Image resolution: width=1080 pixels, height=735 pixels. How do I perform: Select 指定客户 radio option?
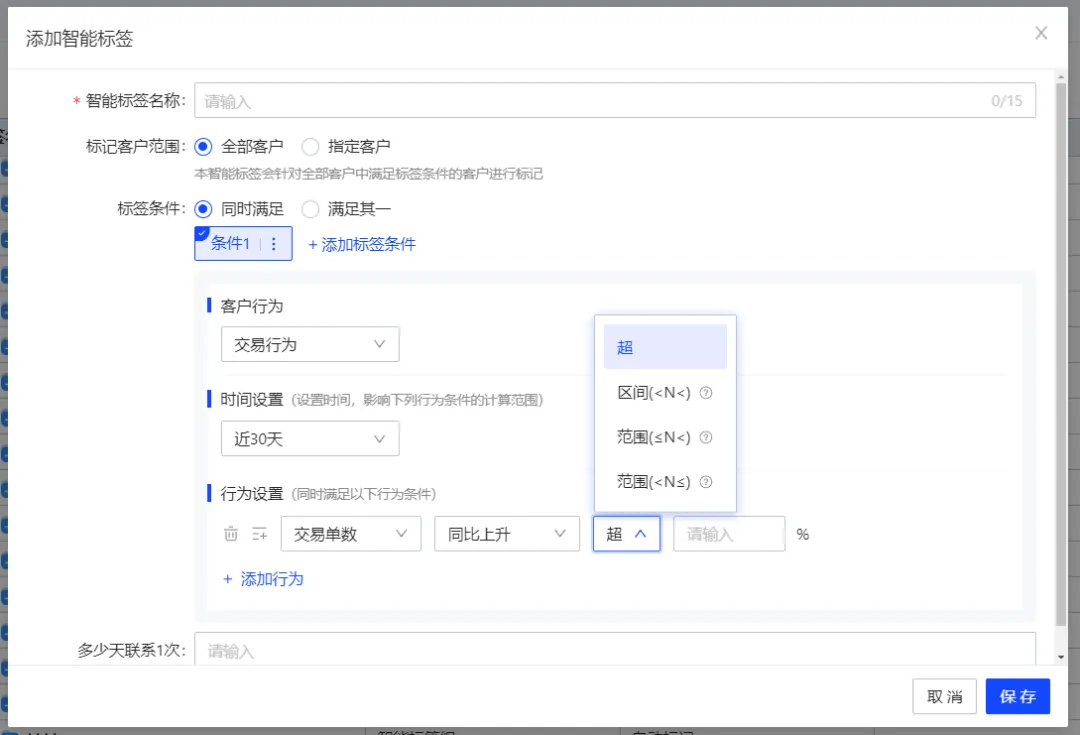click(310, 147)
